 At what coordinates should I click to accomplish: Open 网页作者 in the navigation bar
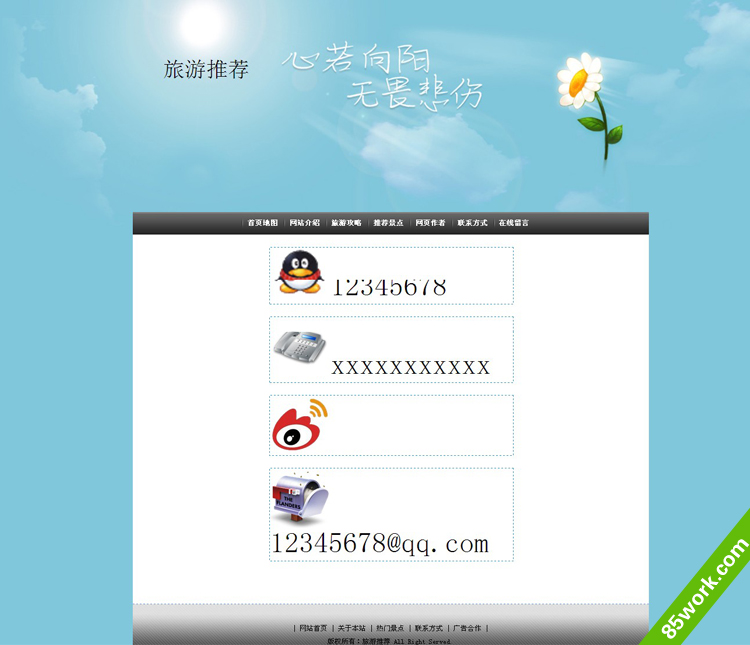(430, 223)
